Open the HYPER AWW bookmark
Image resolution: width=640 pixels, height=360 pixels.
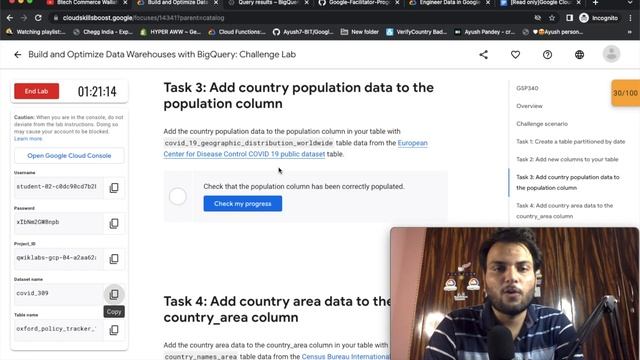click(170, 32)
